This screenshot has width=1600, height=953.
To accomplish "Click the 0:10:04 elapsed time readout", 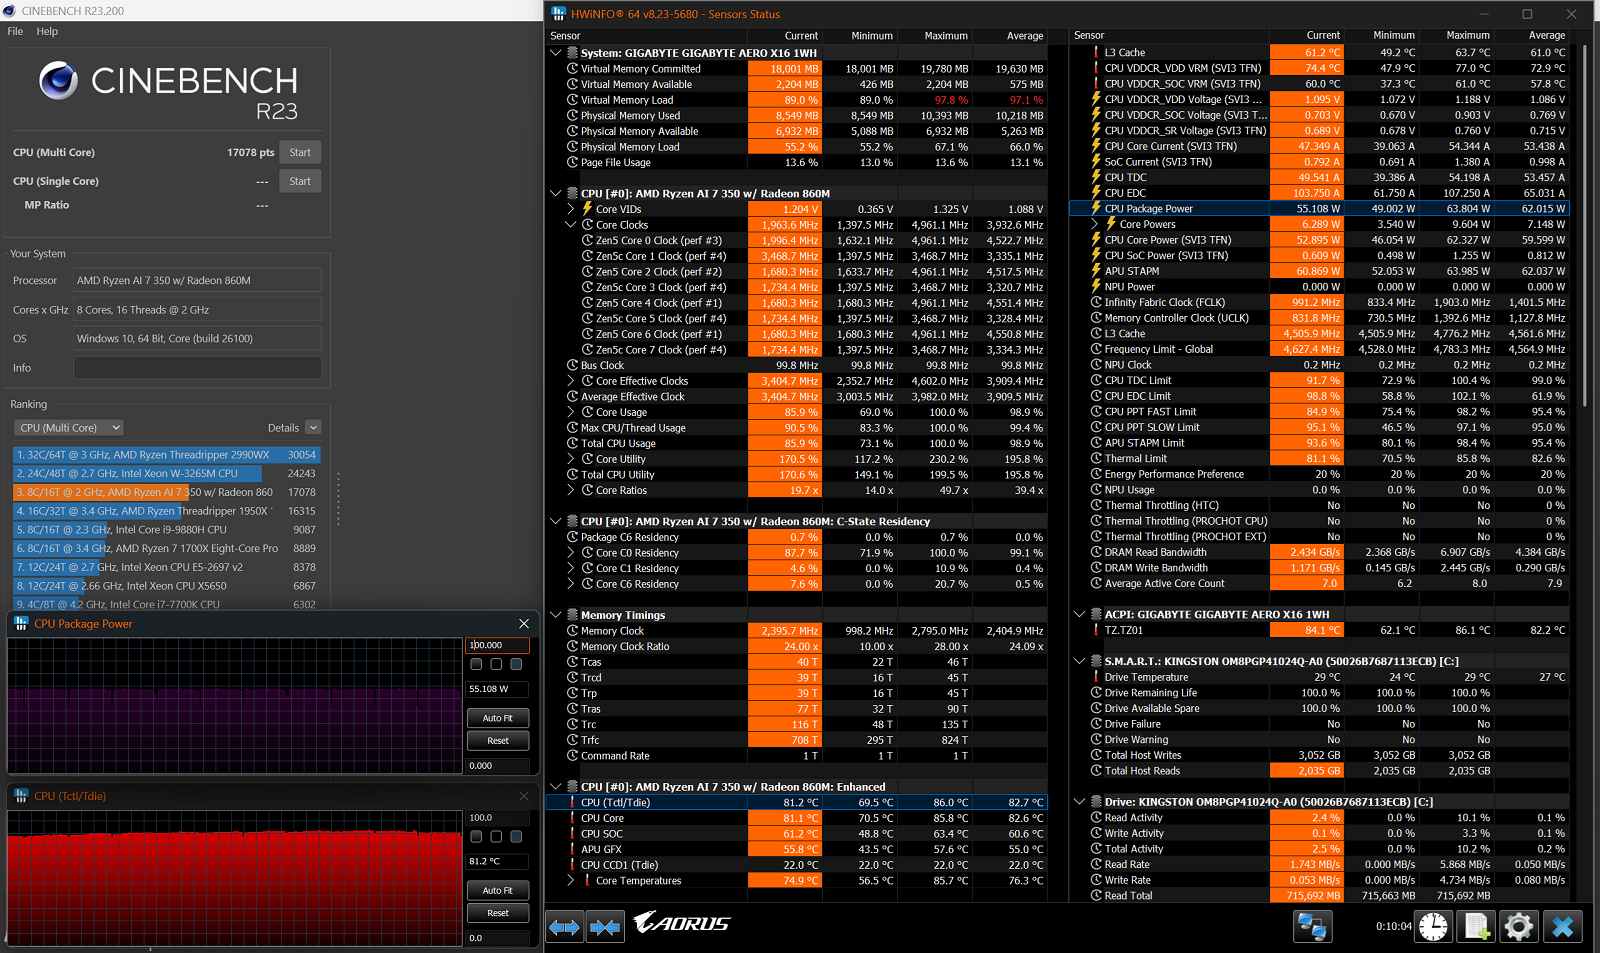I will tap(1393, 927).
